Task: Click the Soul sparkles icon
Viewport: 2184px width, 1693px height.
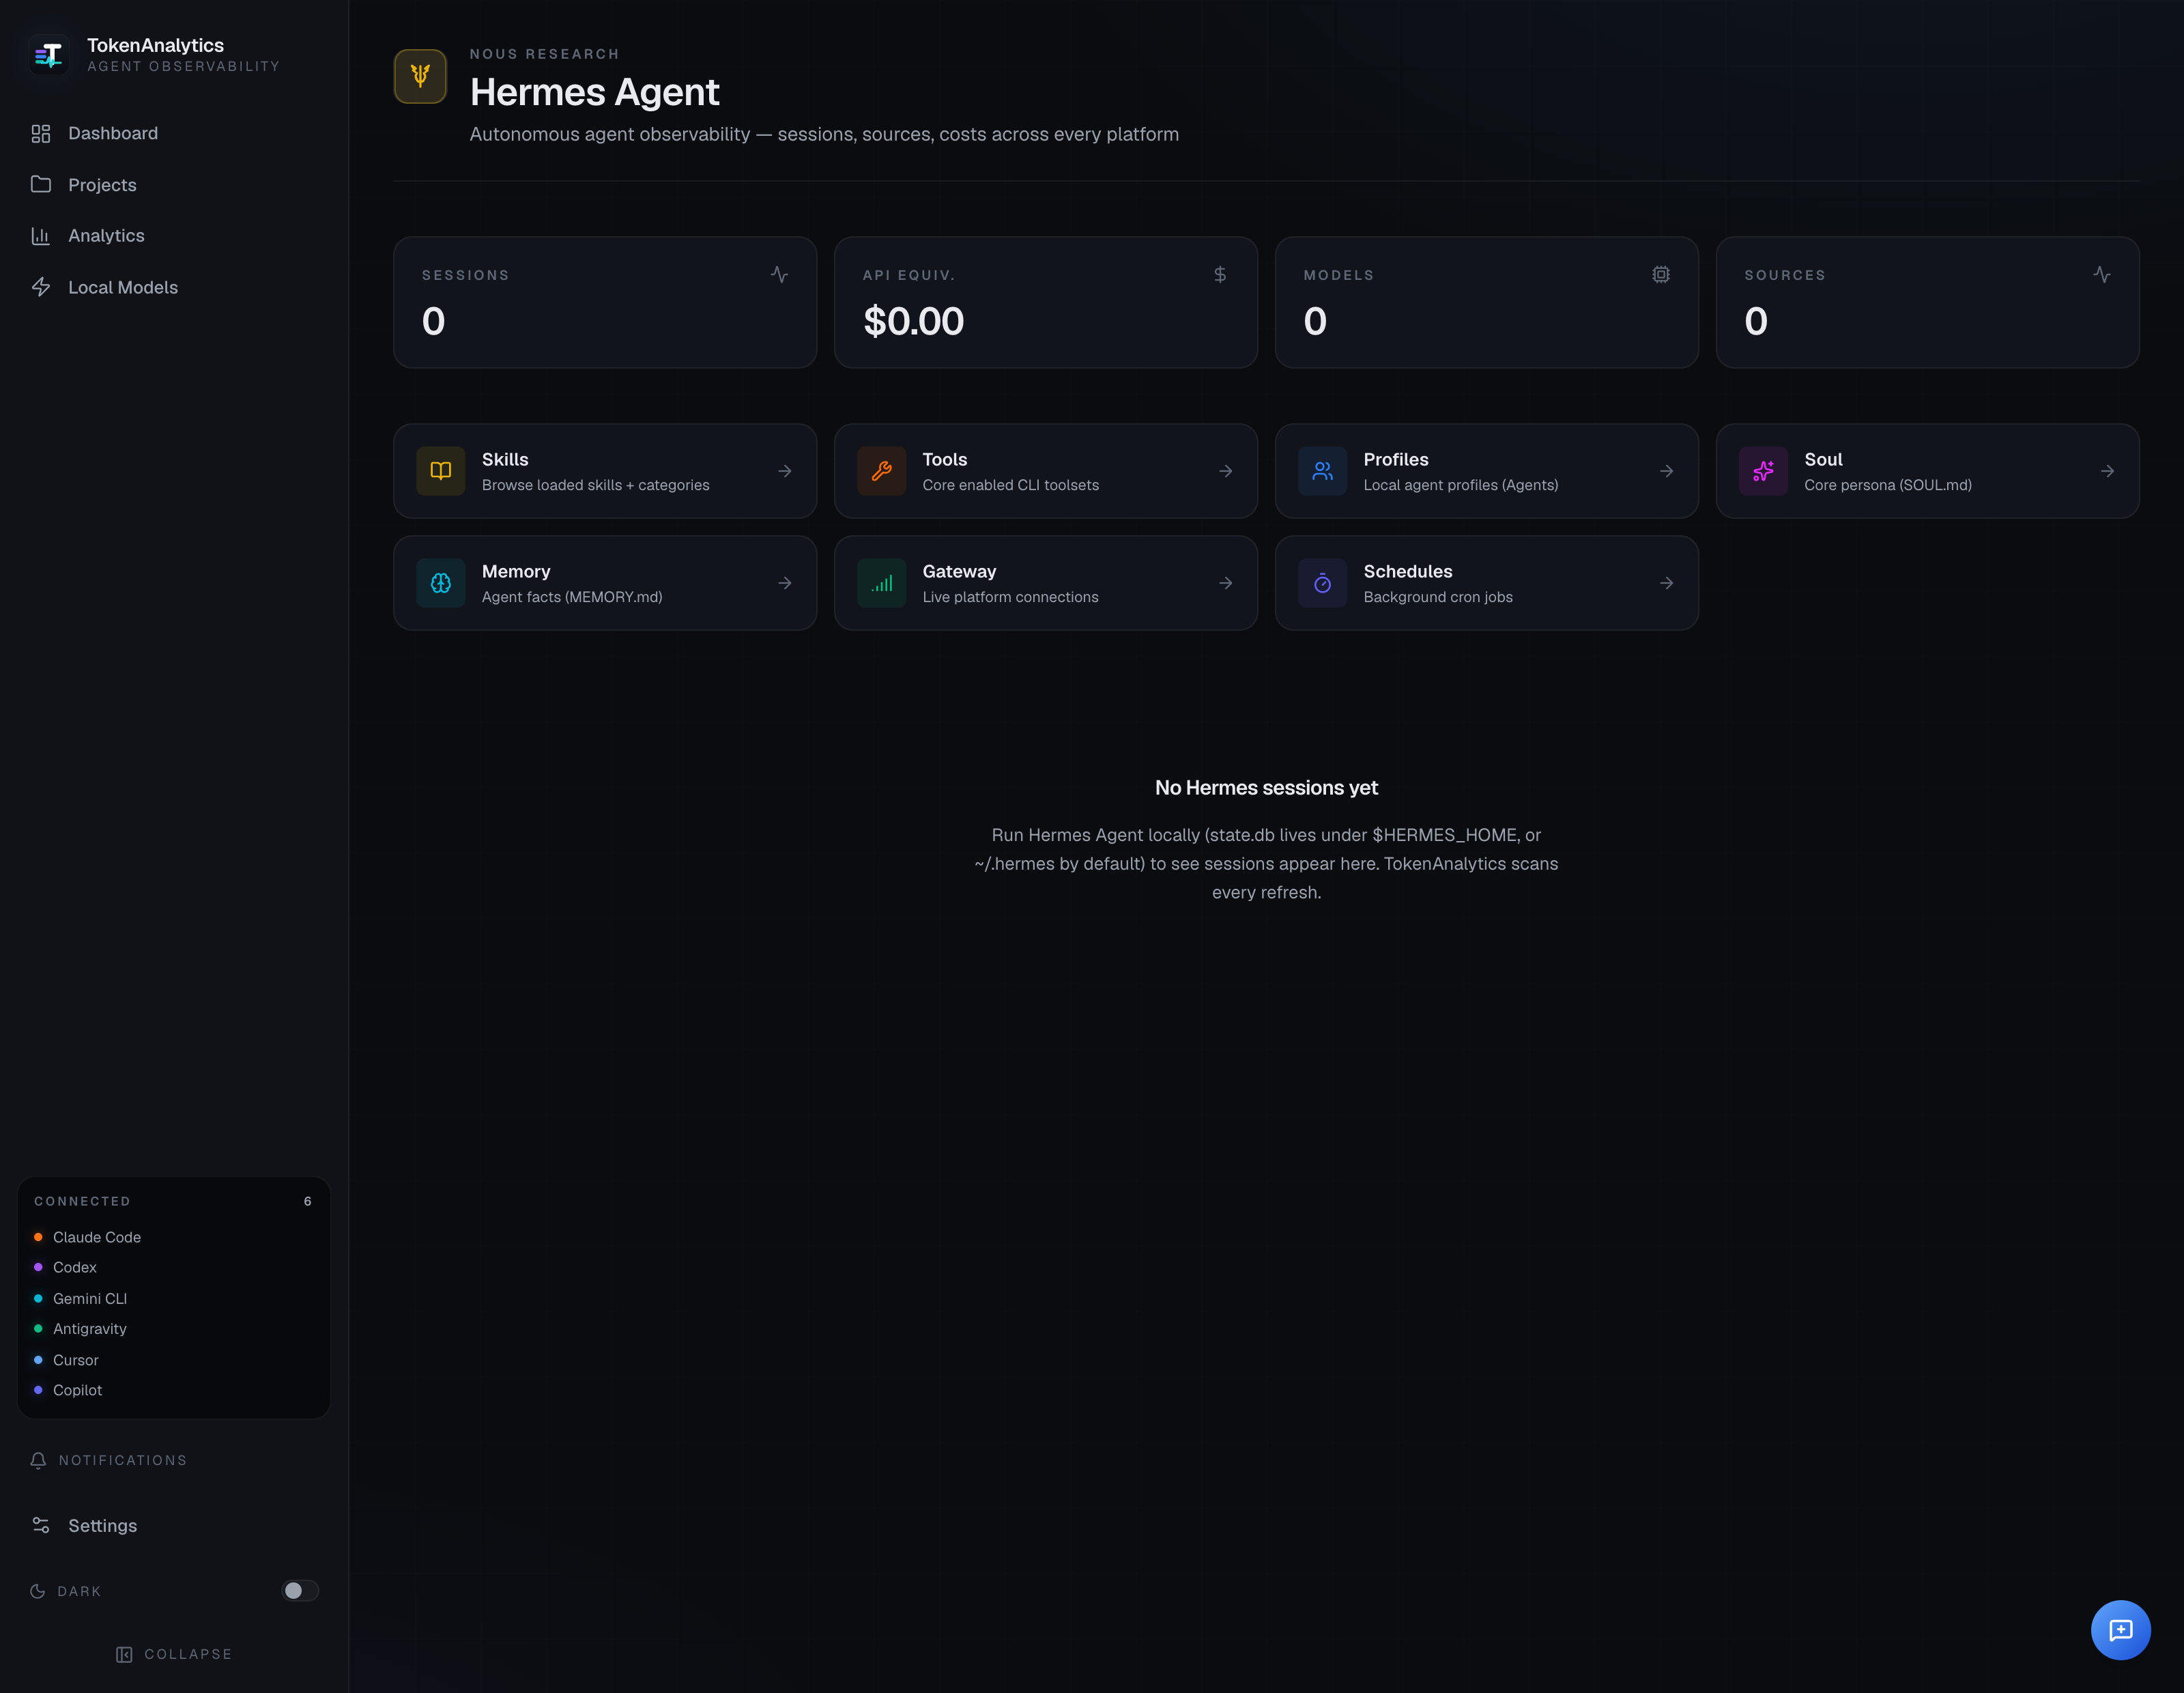Action: pos(1764,471)
